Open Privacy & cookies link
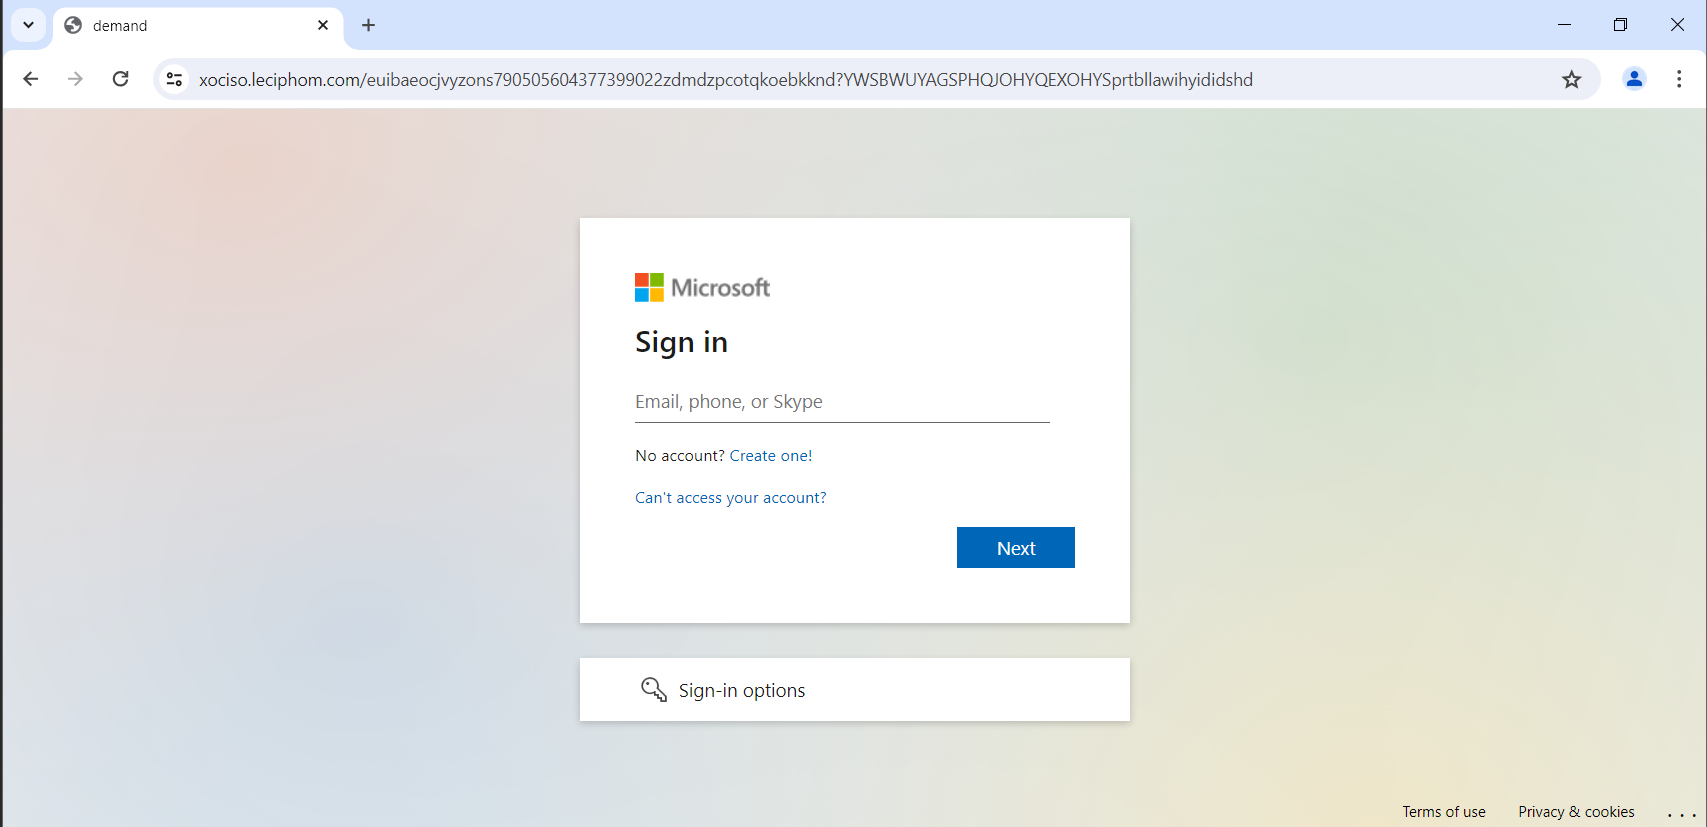The width and height of the screenshot is (1707, 827). point(1576,812)
